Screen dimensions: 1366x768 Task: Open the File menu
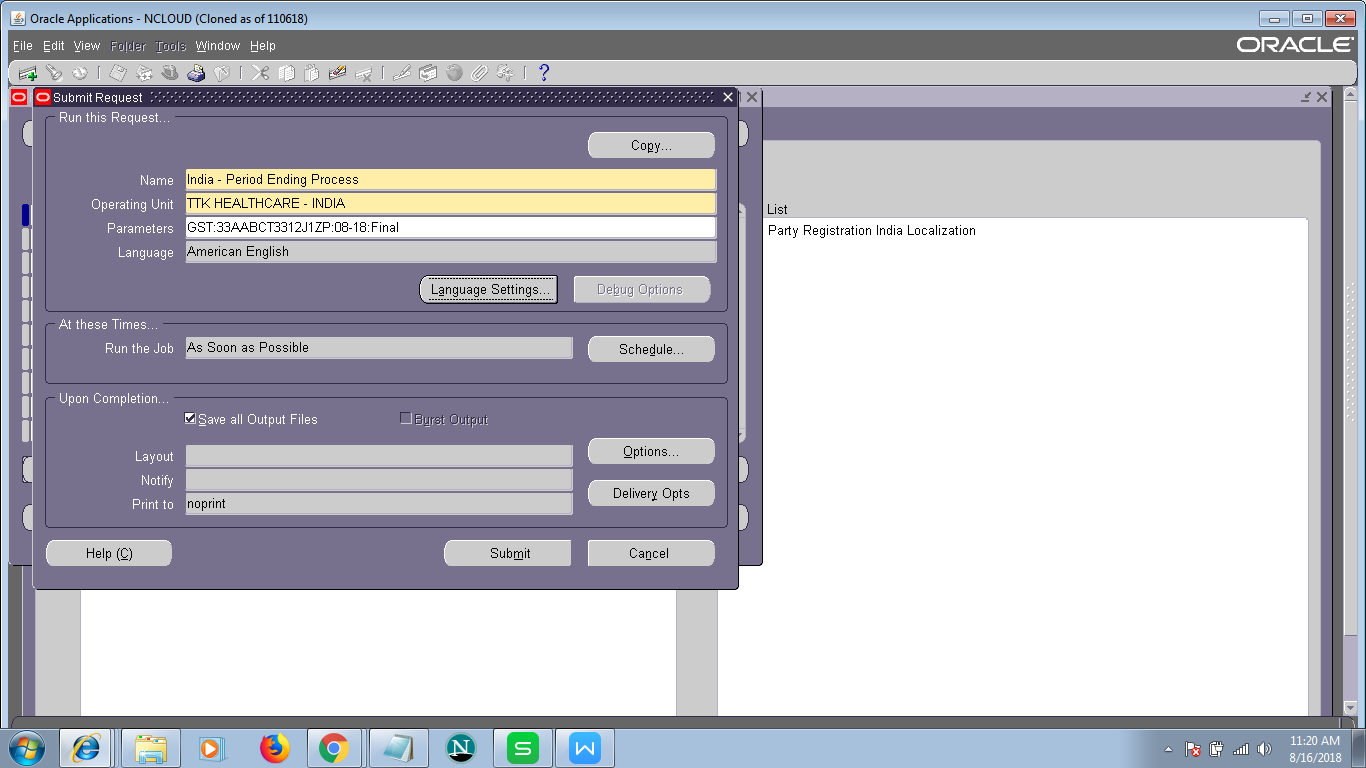tap(22, 46)
